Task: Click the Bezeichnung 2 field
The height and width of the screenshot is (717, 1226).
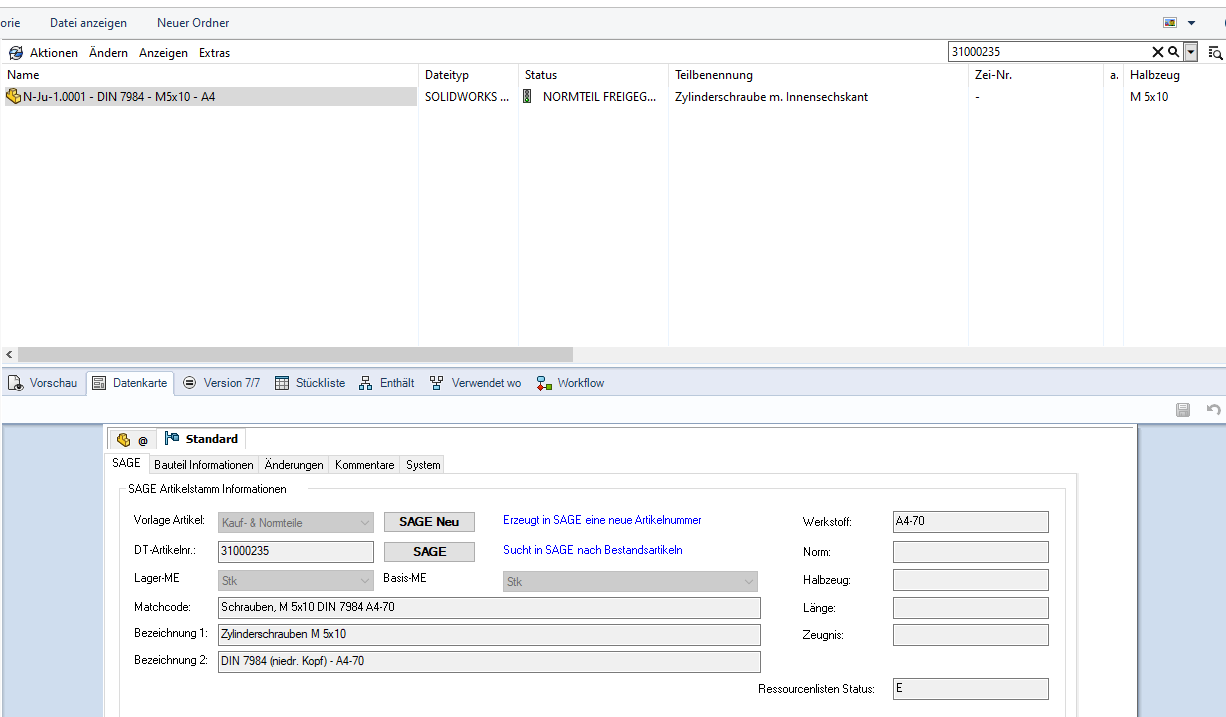Action: click(489, 662)
